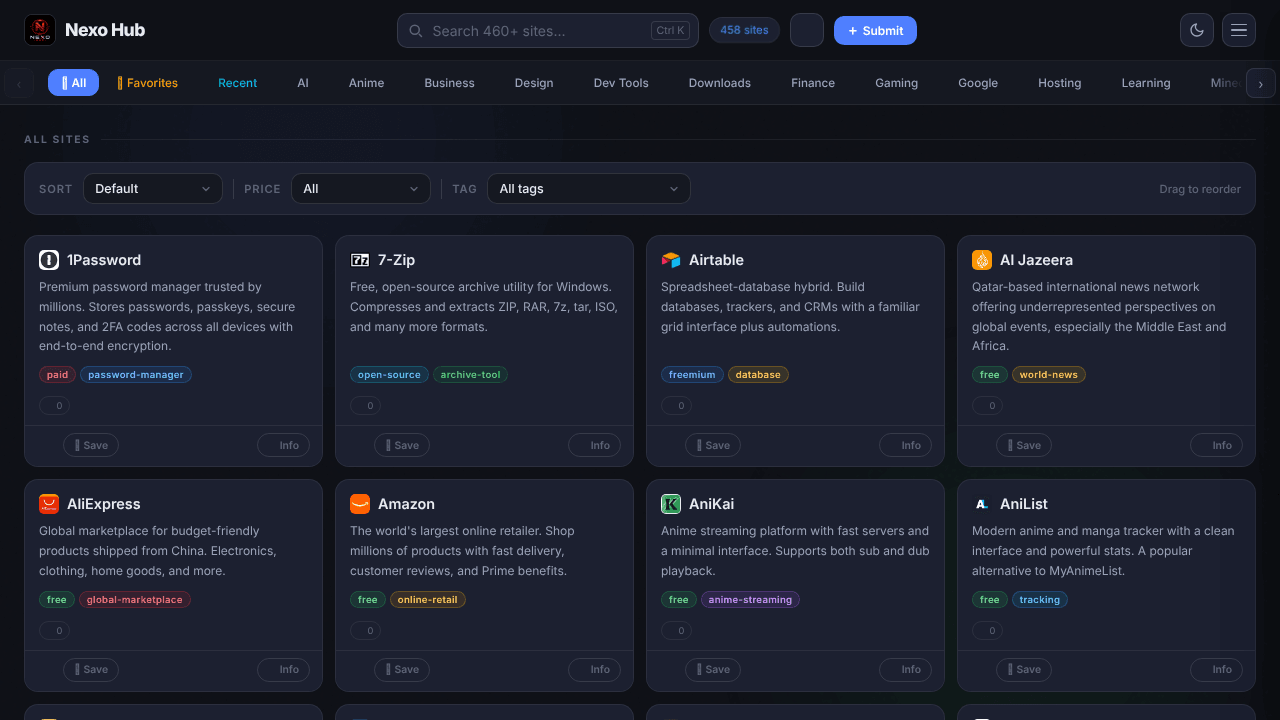1280x720 pixels.
Task: Save the Airtable site
Action: [x=713, y=446]
